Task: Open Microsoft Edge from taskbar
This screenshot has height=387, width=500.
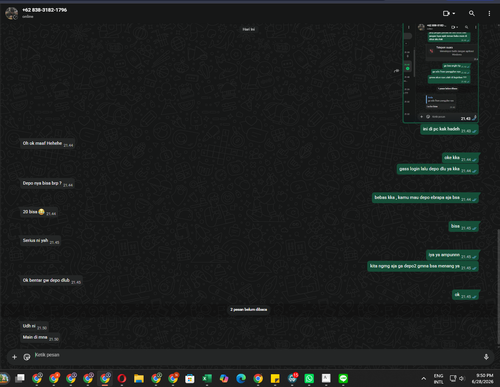Action: [x=241, y=378]
